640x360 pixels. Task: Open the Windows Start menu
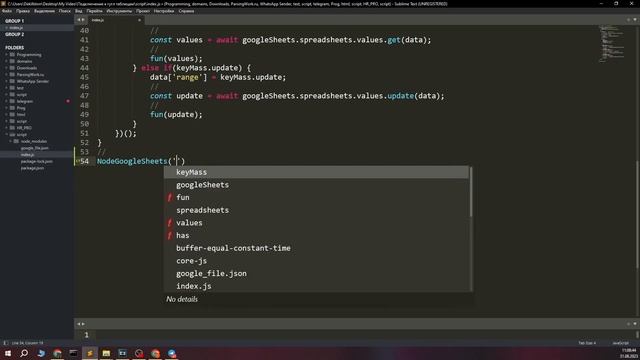[x=8, y=353]
